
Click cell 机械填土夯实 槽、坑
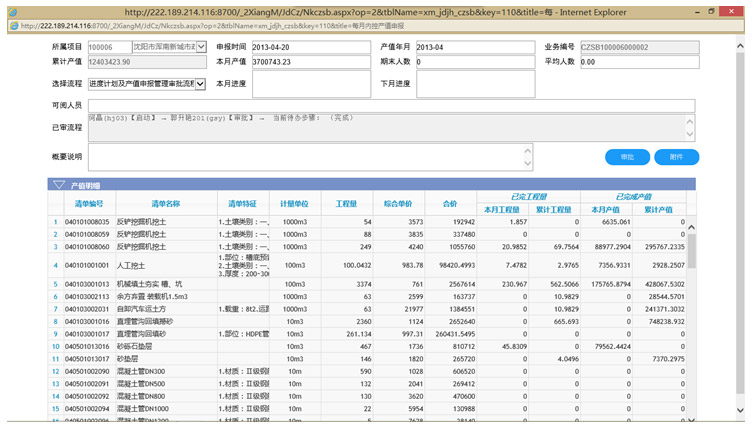point(150,284)
